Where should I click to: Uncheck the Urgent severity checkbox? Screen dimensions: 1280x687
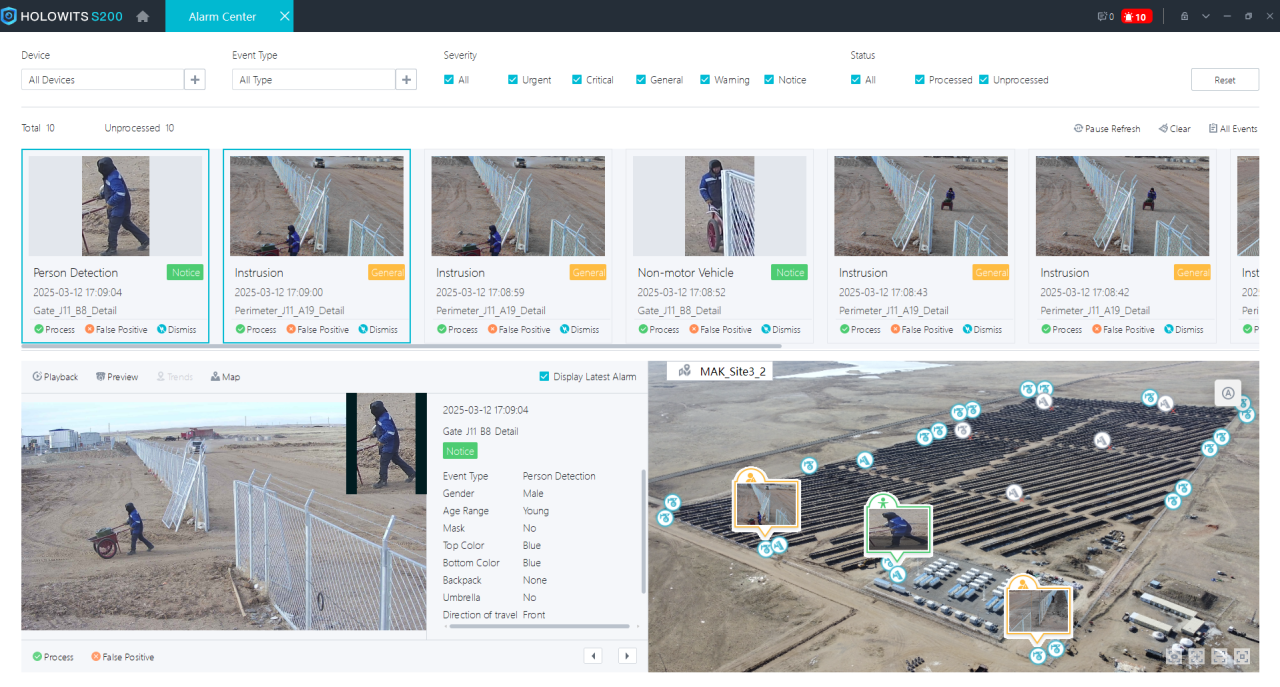pos(513,80)
